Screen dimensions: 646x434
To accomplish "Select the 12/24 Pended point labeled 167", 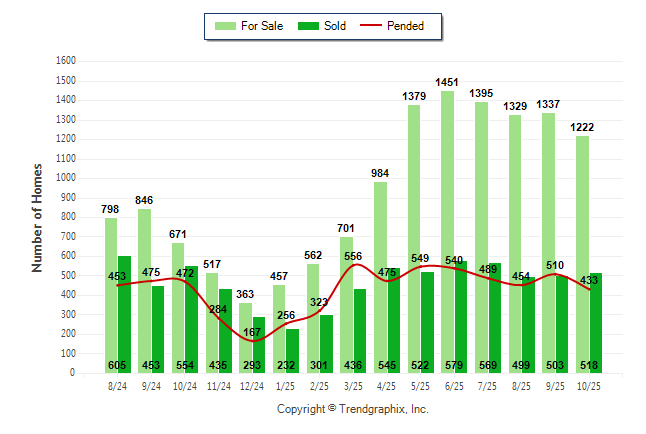I will 253,340.
